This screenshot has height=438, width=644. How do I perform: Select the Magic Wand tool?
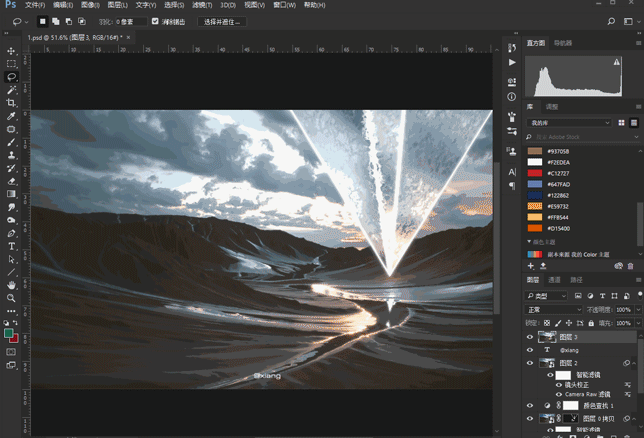(11, 90)
